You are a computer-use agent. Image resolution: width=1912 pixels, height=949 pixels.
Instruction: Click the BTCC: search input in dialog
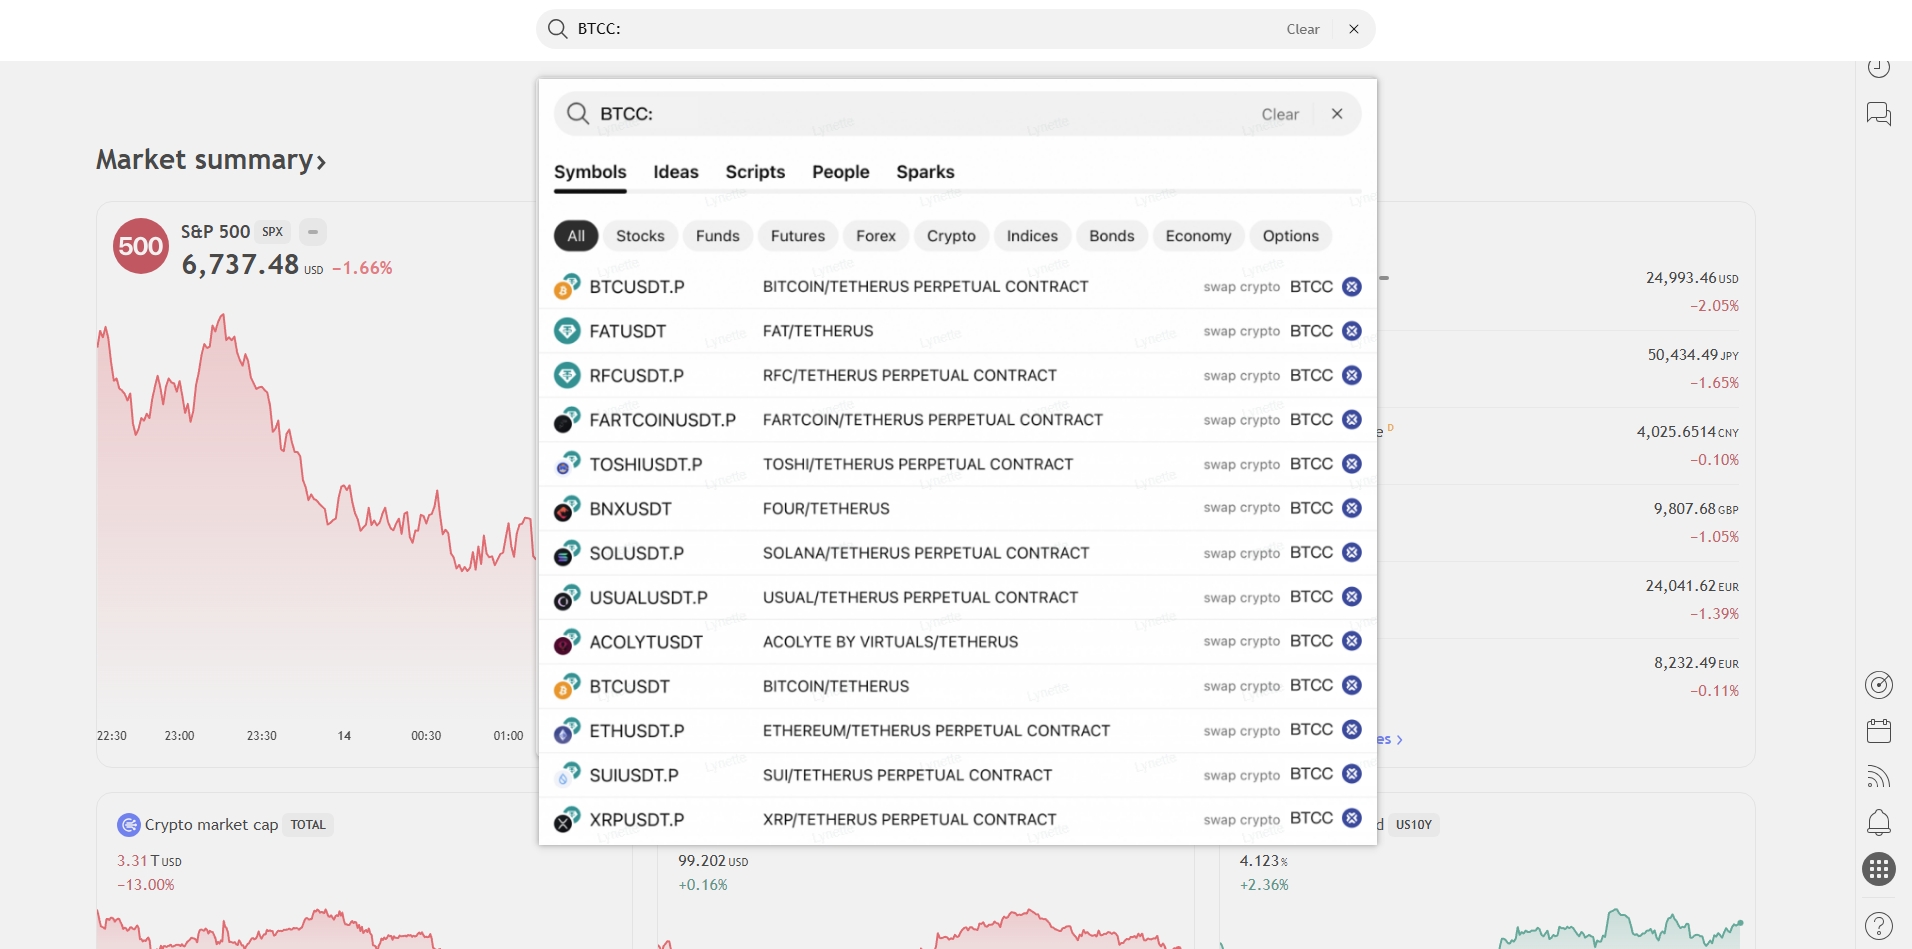[900, 114]
